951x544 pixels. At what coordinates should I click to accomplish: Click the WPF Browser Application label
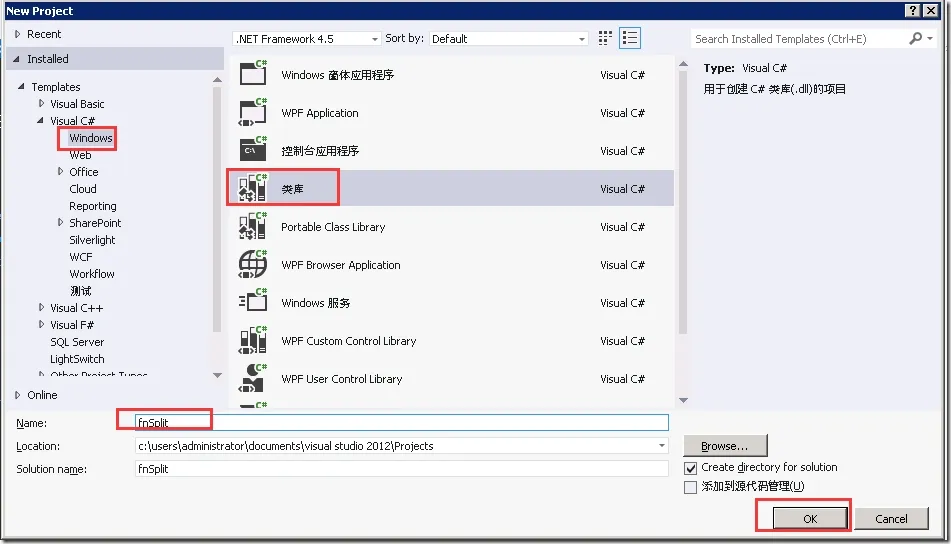point(341,265)
